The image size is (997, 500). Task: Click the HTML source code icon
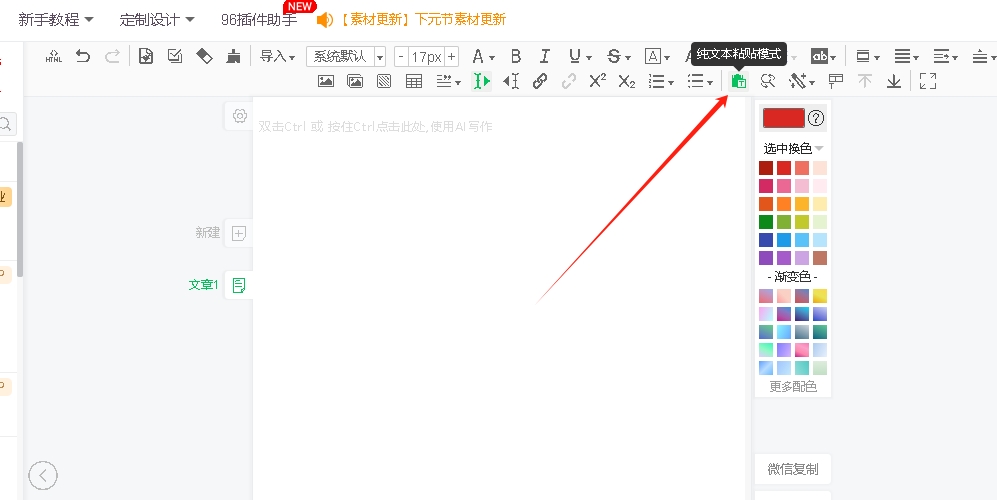[54, 57]
